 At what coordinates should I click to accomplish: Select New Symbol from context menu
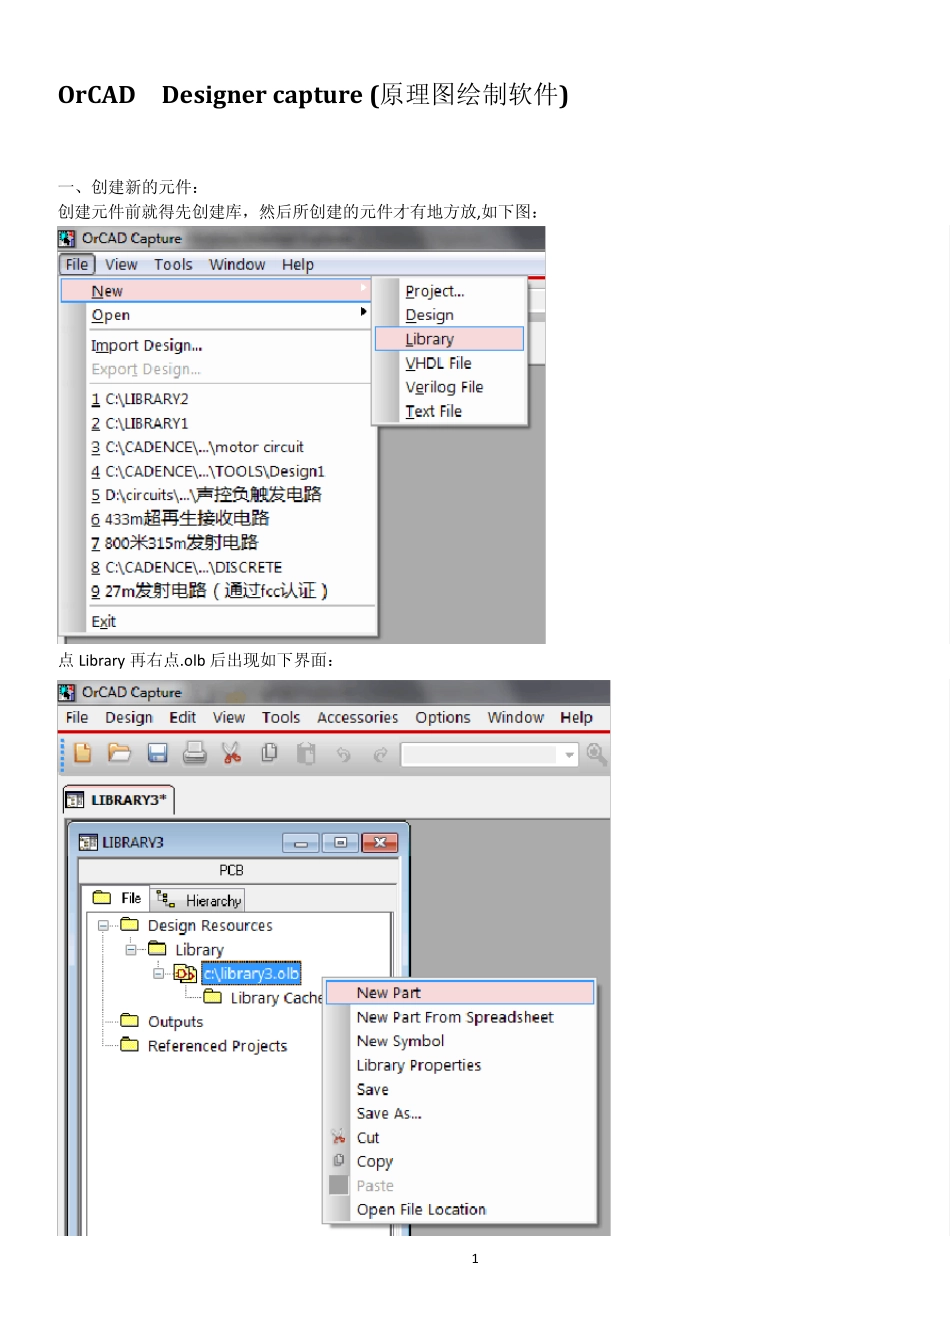[x=400, y=1041]
